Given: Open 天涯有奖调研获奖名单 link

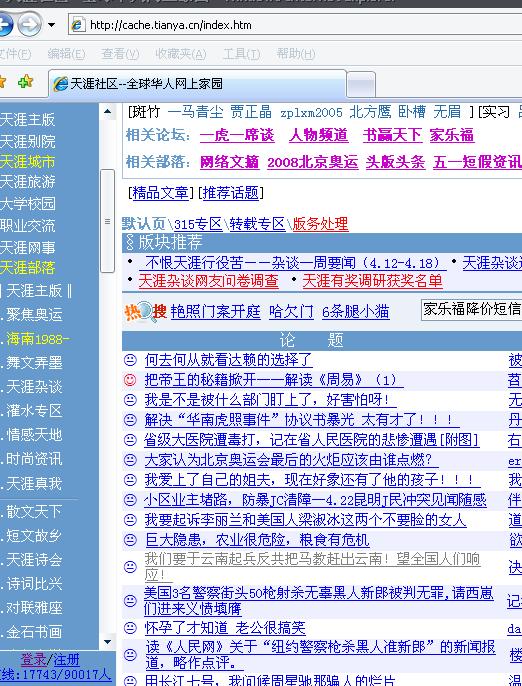Looking at the screenshot, I should 372,280.
